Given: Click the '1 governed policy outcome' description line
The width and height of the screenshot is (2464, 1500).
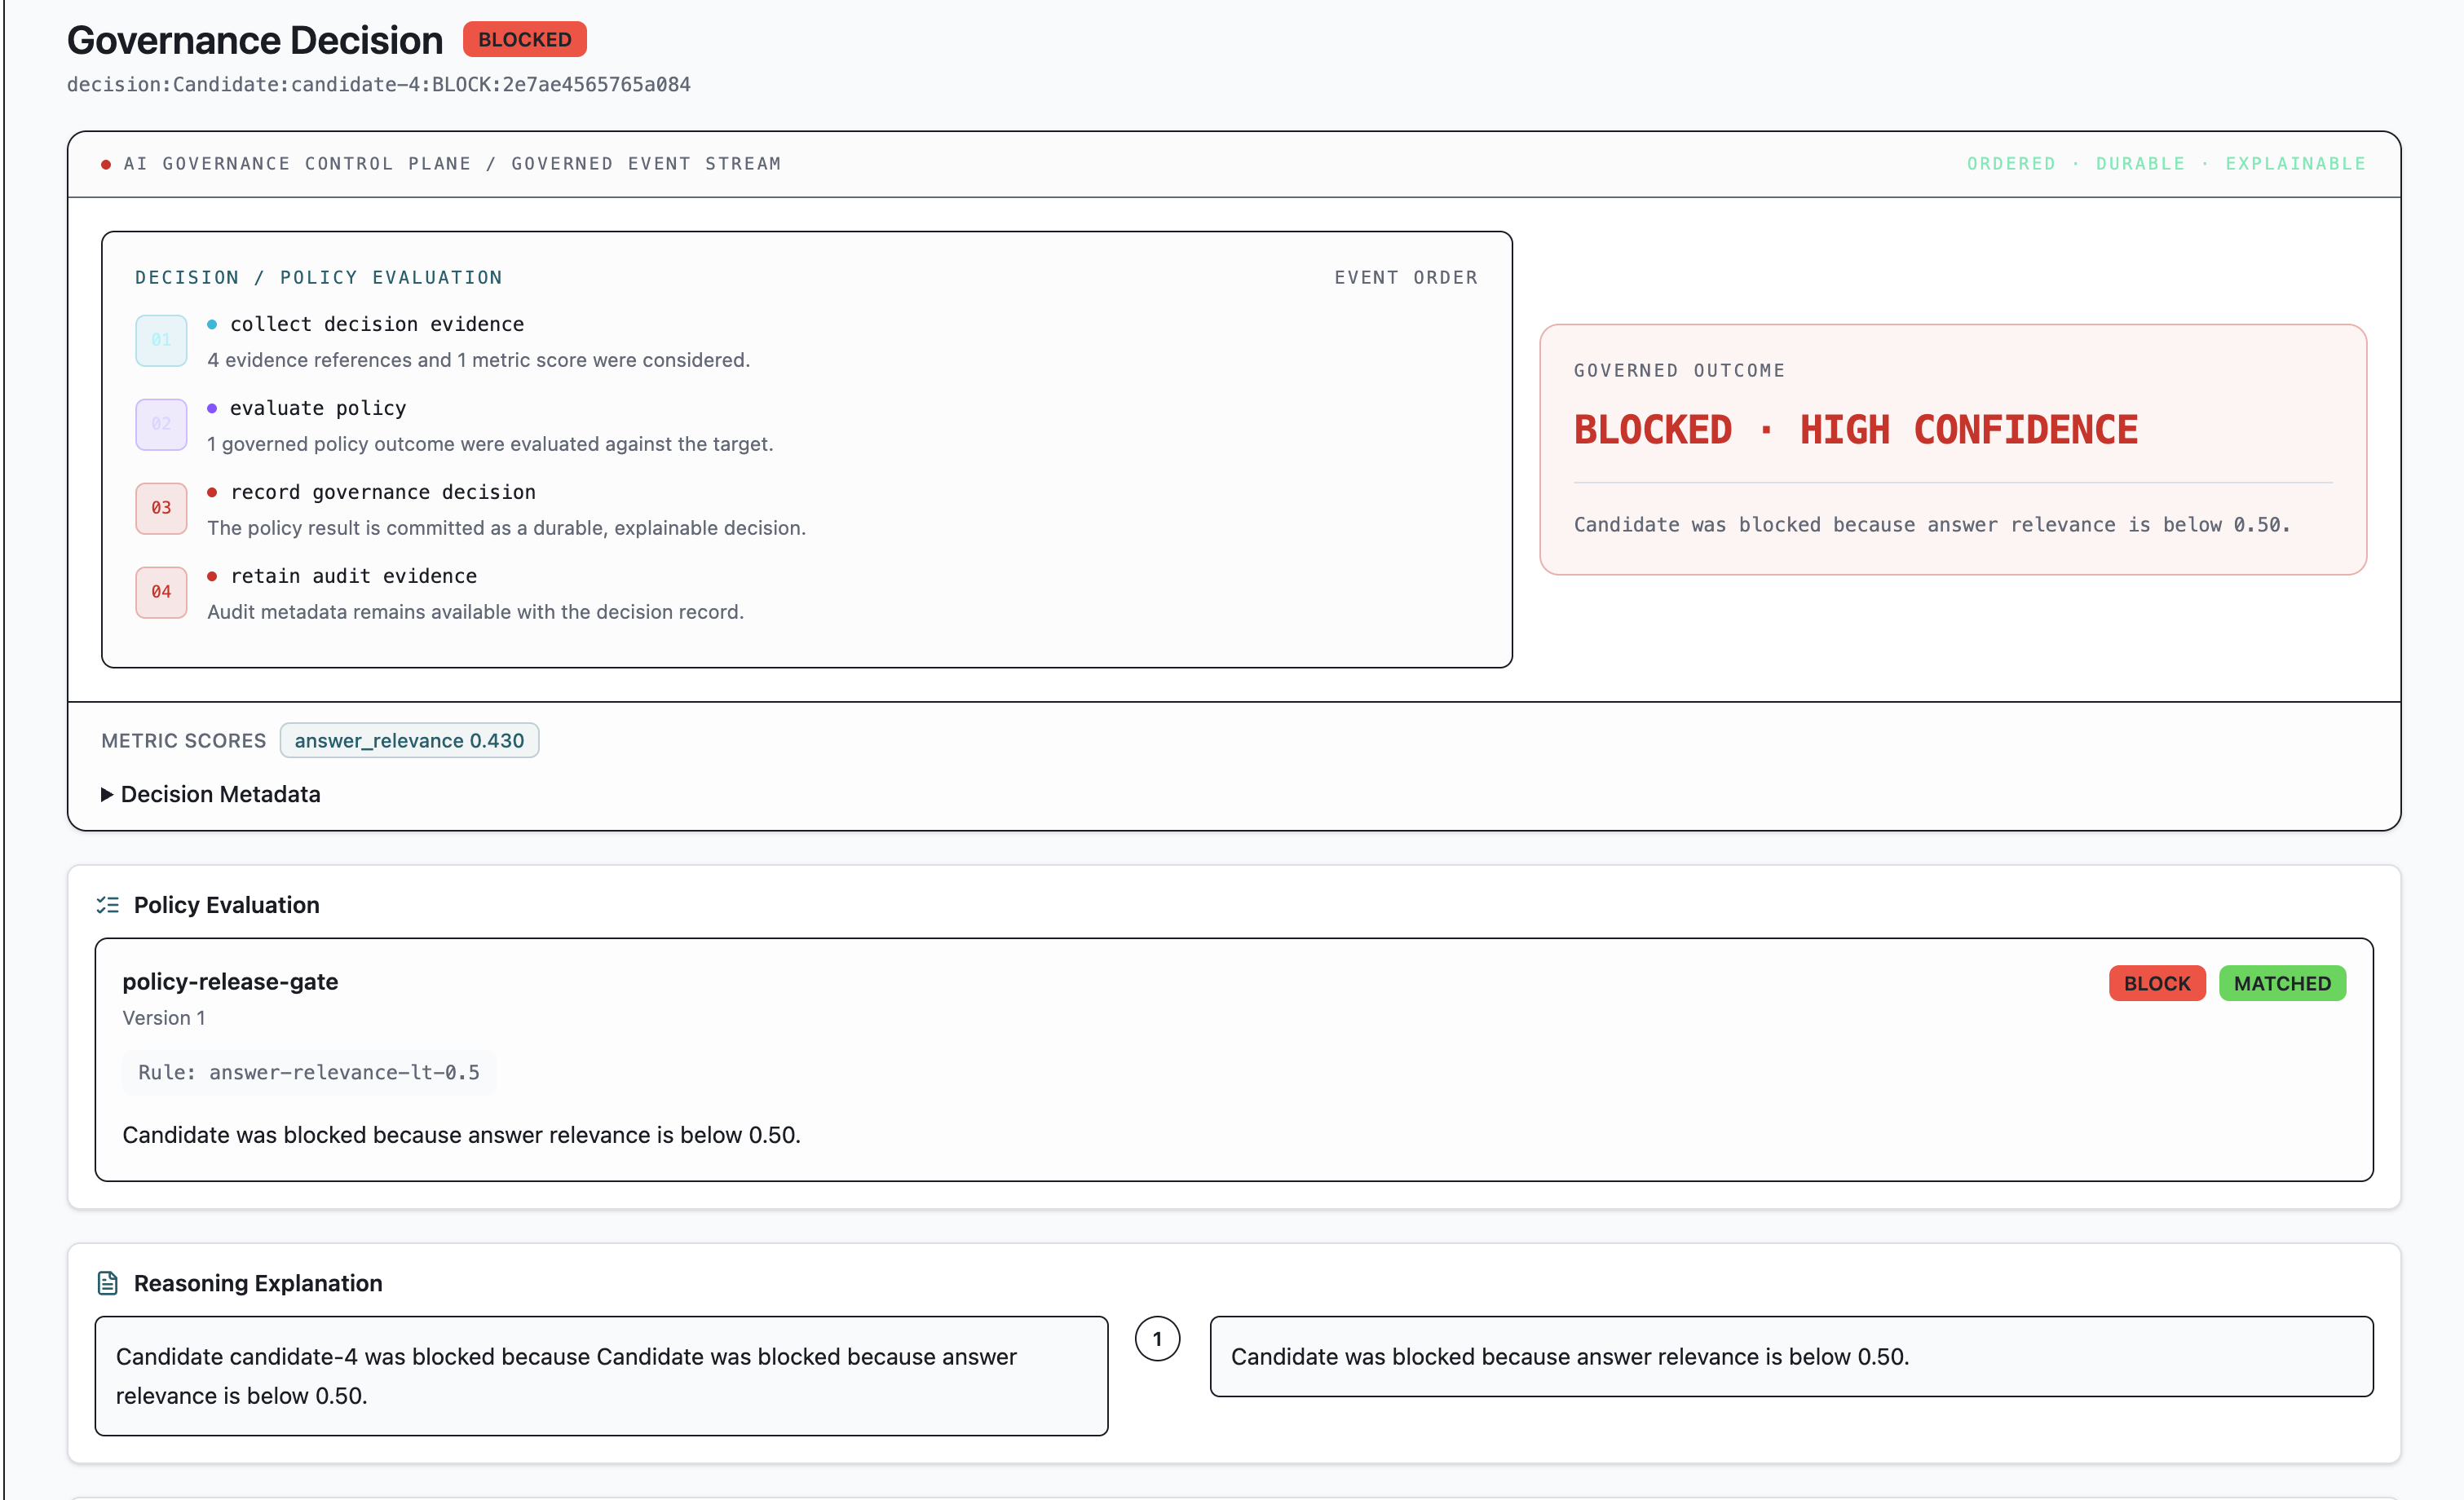Looking at the screenshot, I should click(490, 444).
